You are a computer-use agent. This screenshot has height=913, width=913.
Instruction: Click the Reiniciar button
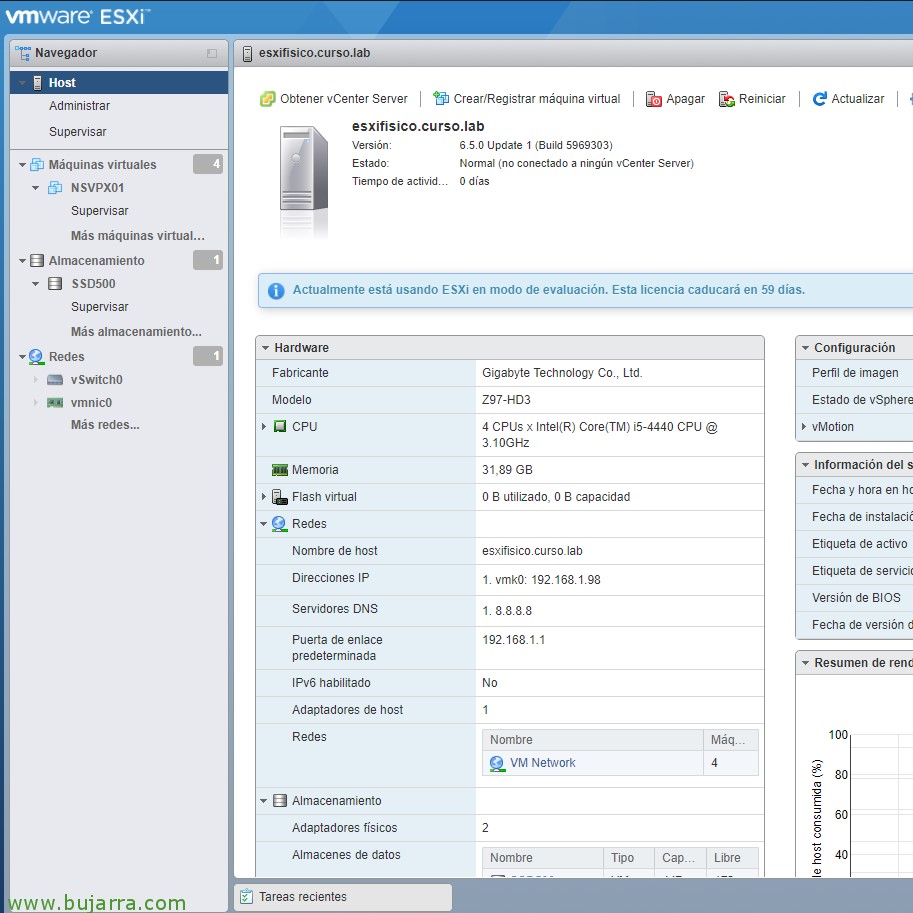click(752, 99)
